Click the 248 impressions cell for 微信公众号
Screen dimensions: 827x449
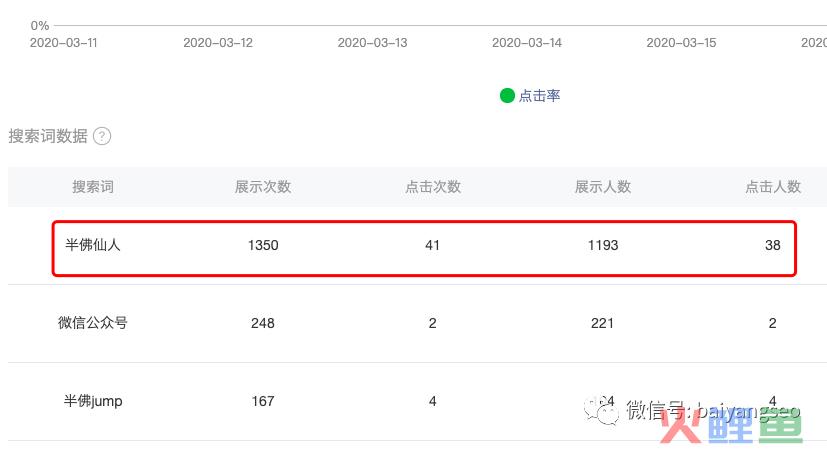point(263,323)
